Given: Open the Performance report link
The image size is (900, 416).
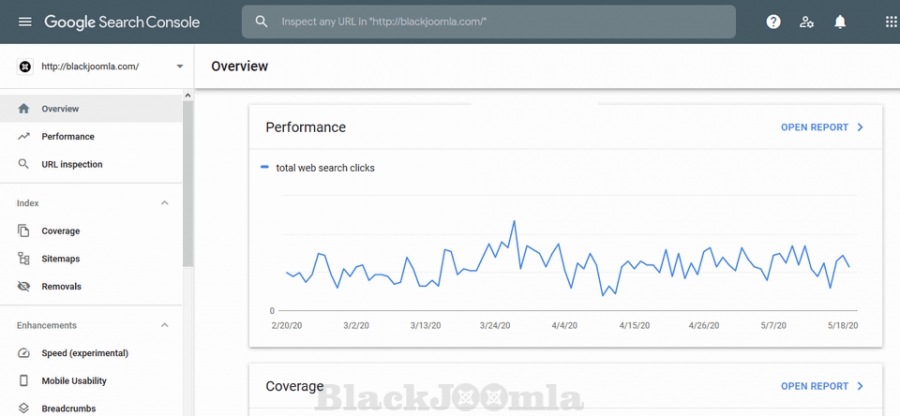Looking at the screenshot, I should (821, 128).
